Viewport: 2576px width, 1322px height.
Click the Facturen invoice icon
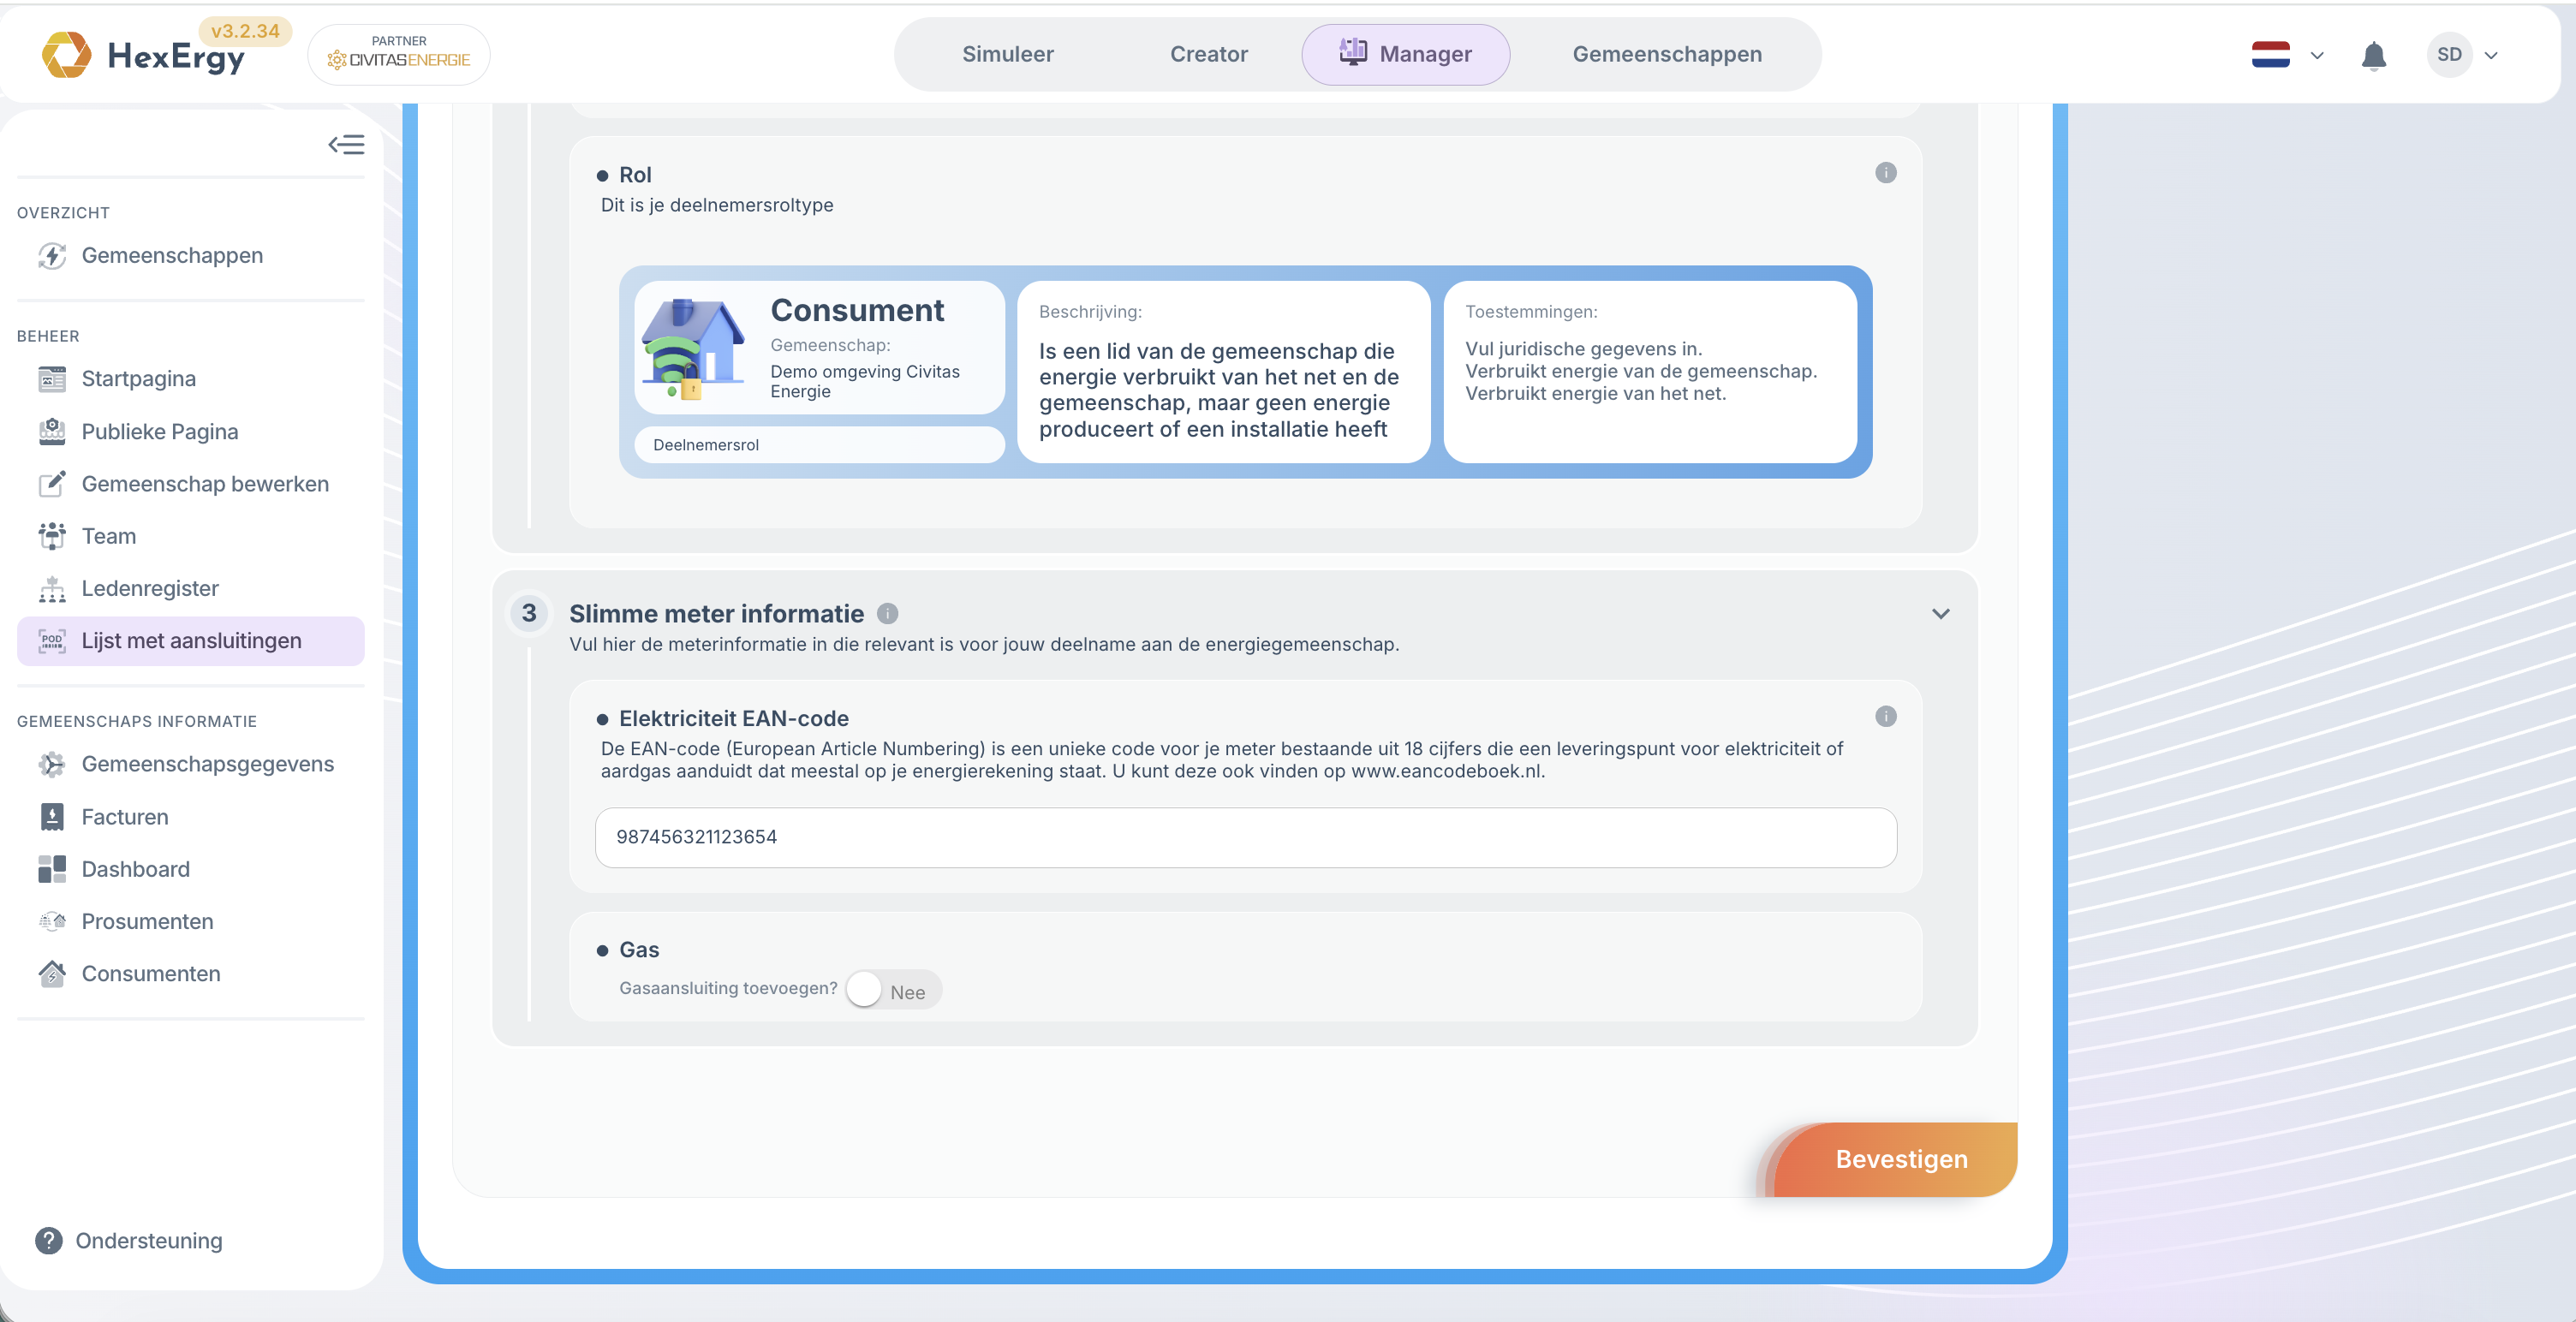point(52,817)
